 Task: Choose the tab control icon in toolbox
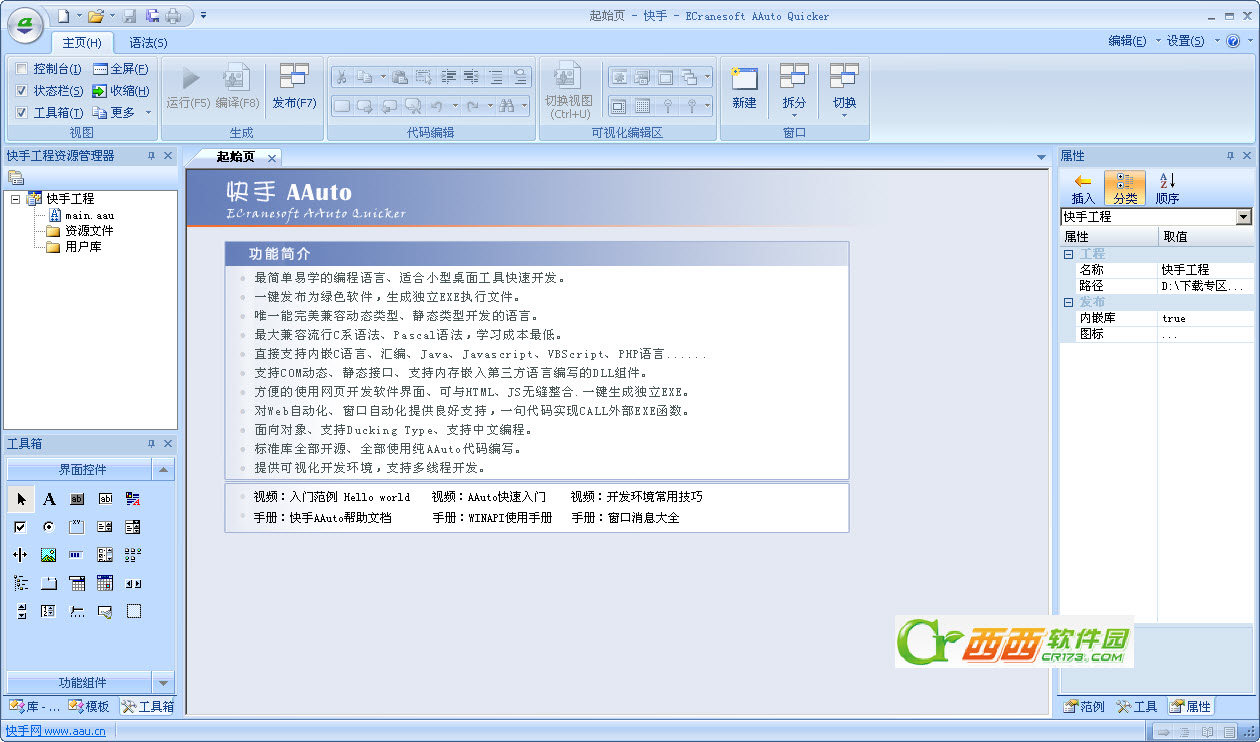[x=49, y=583]
